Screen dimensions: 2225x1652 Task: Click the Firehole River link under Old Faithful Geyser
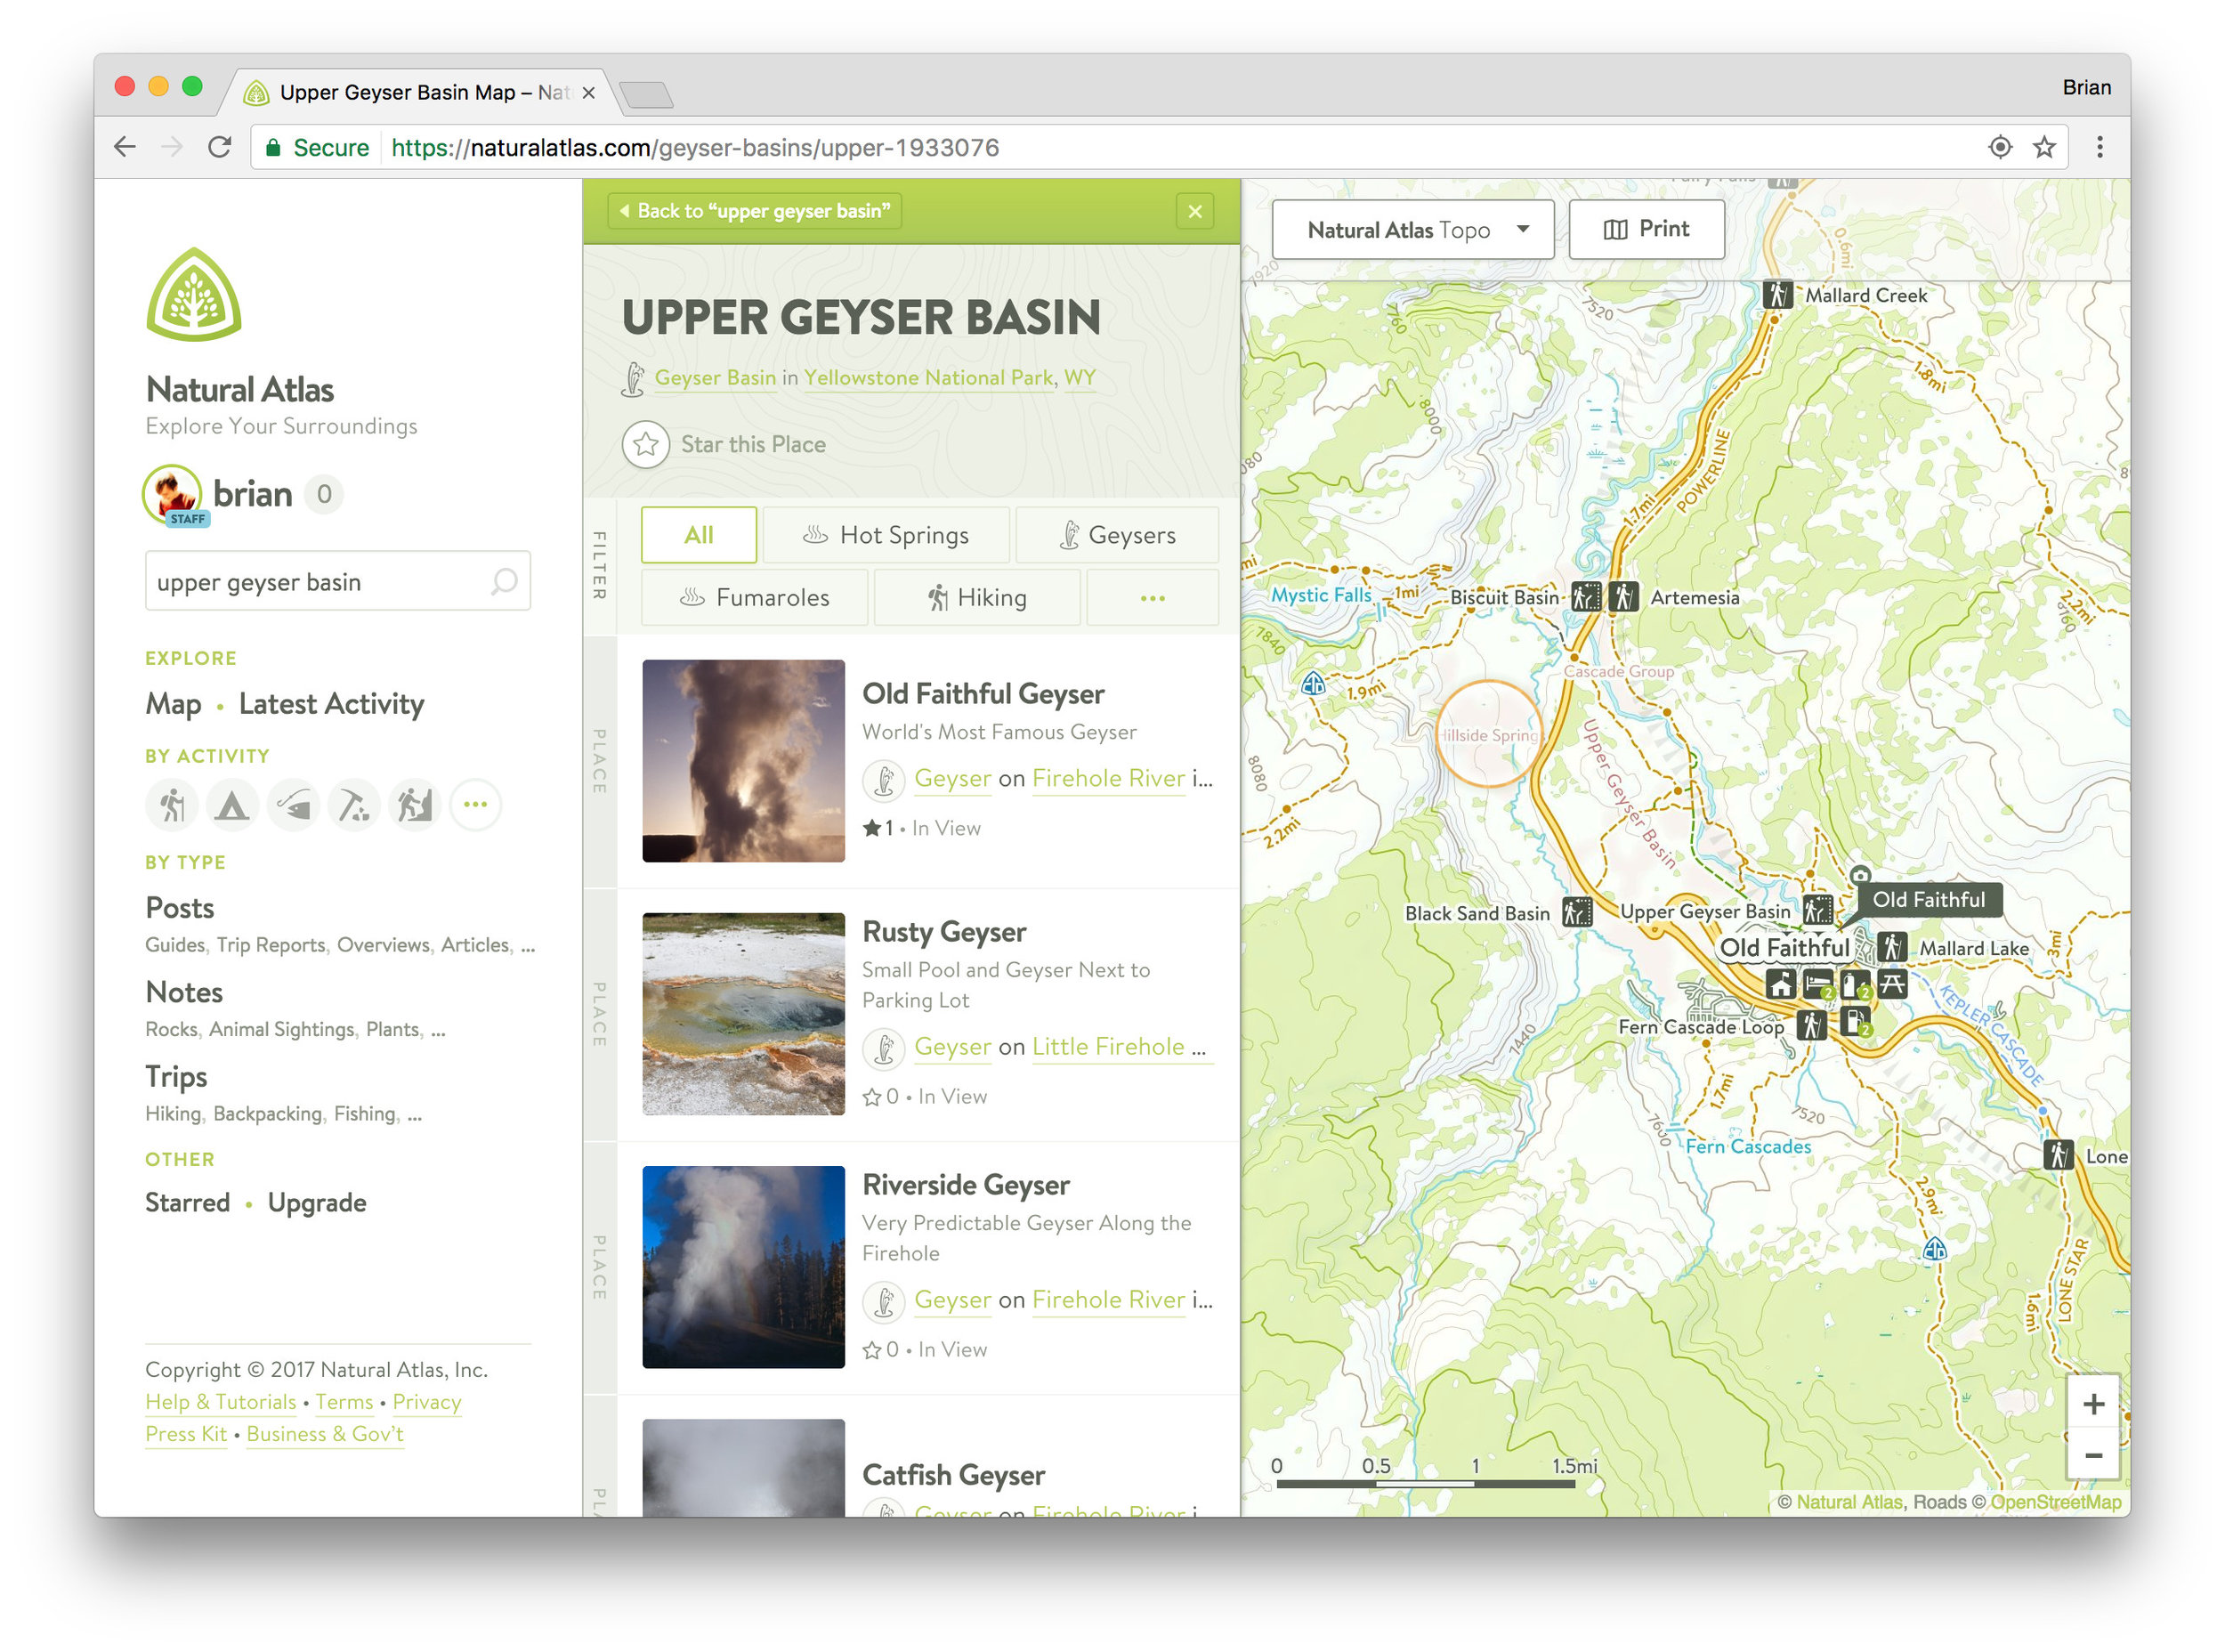pos(1109,779)
